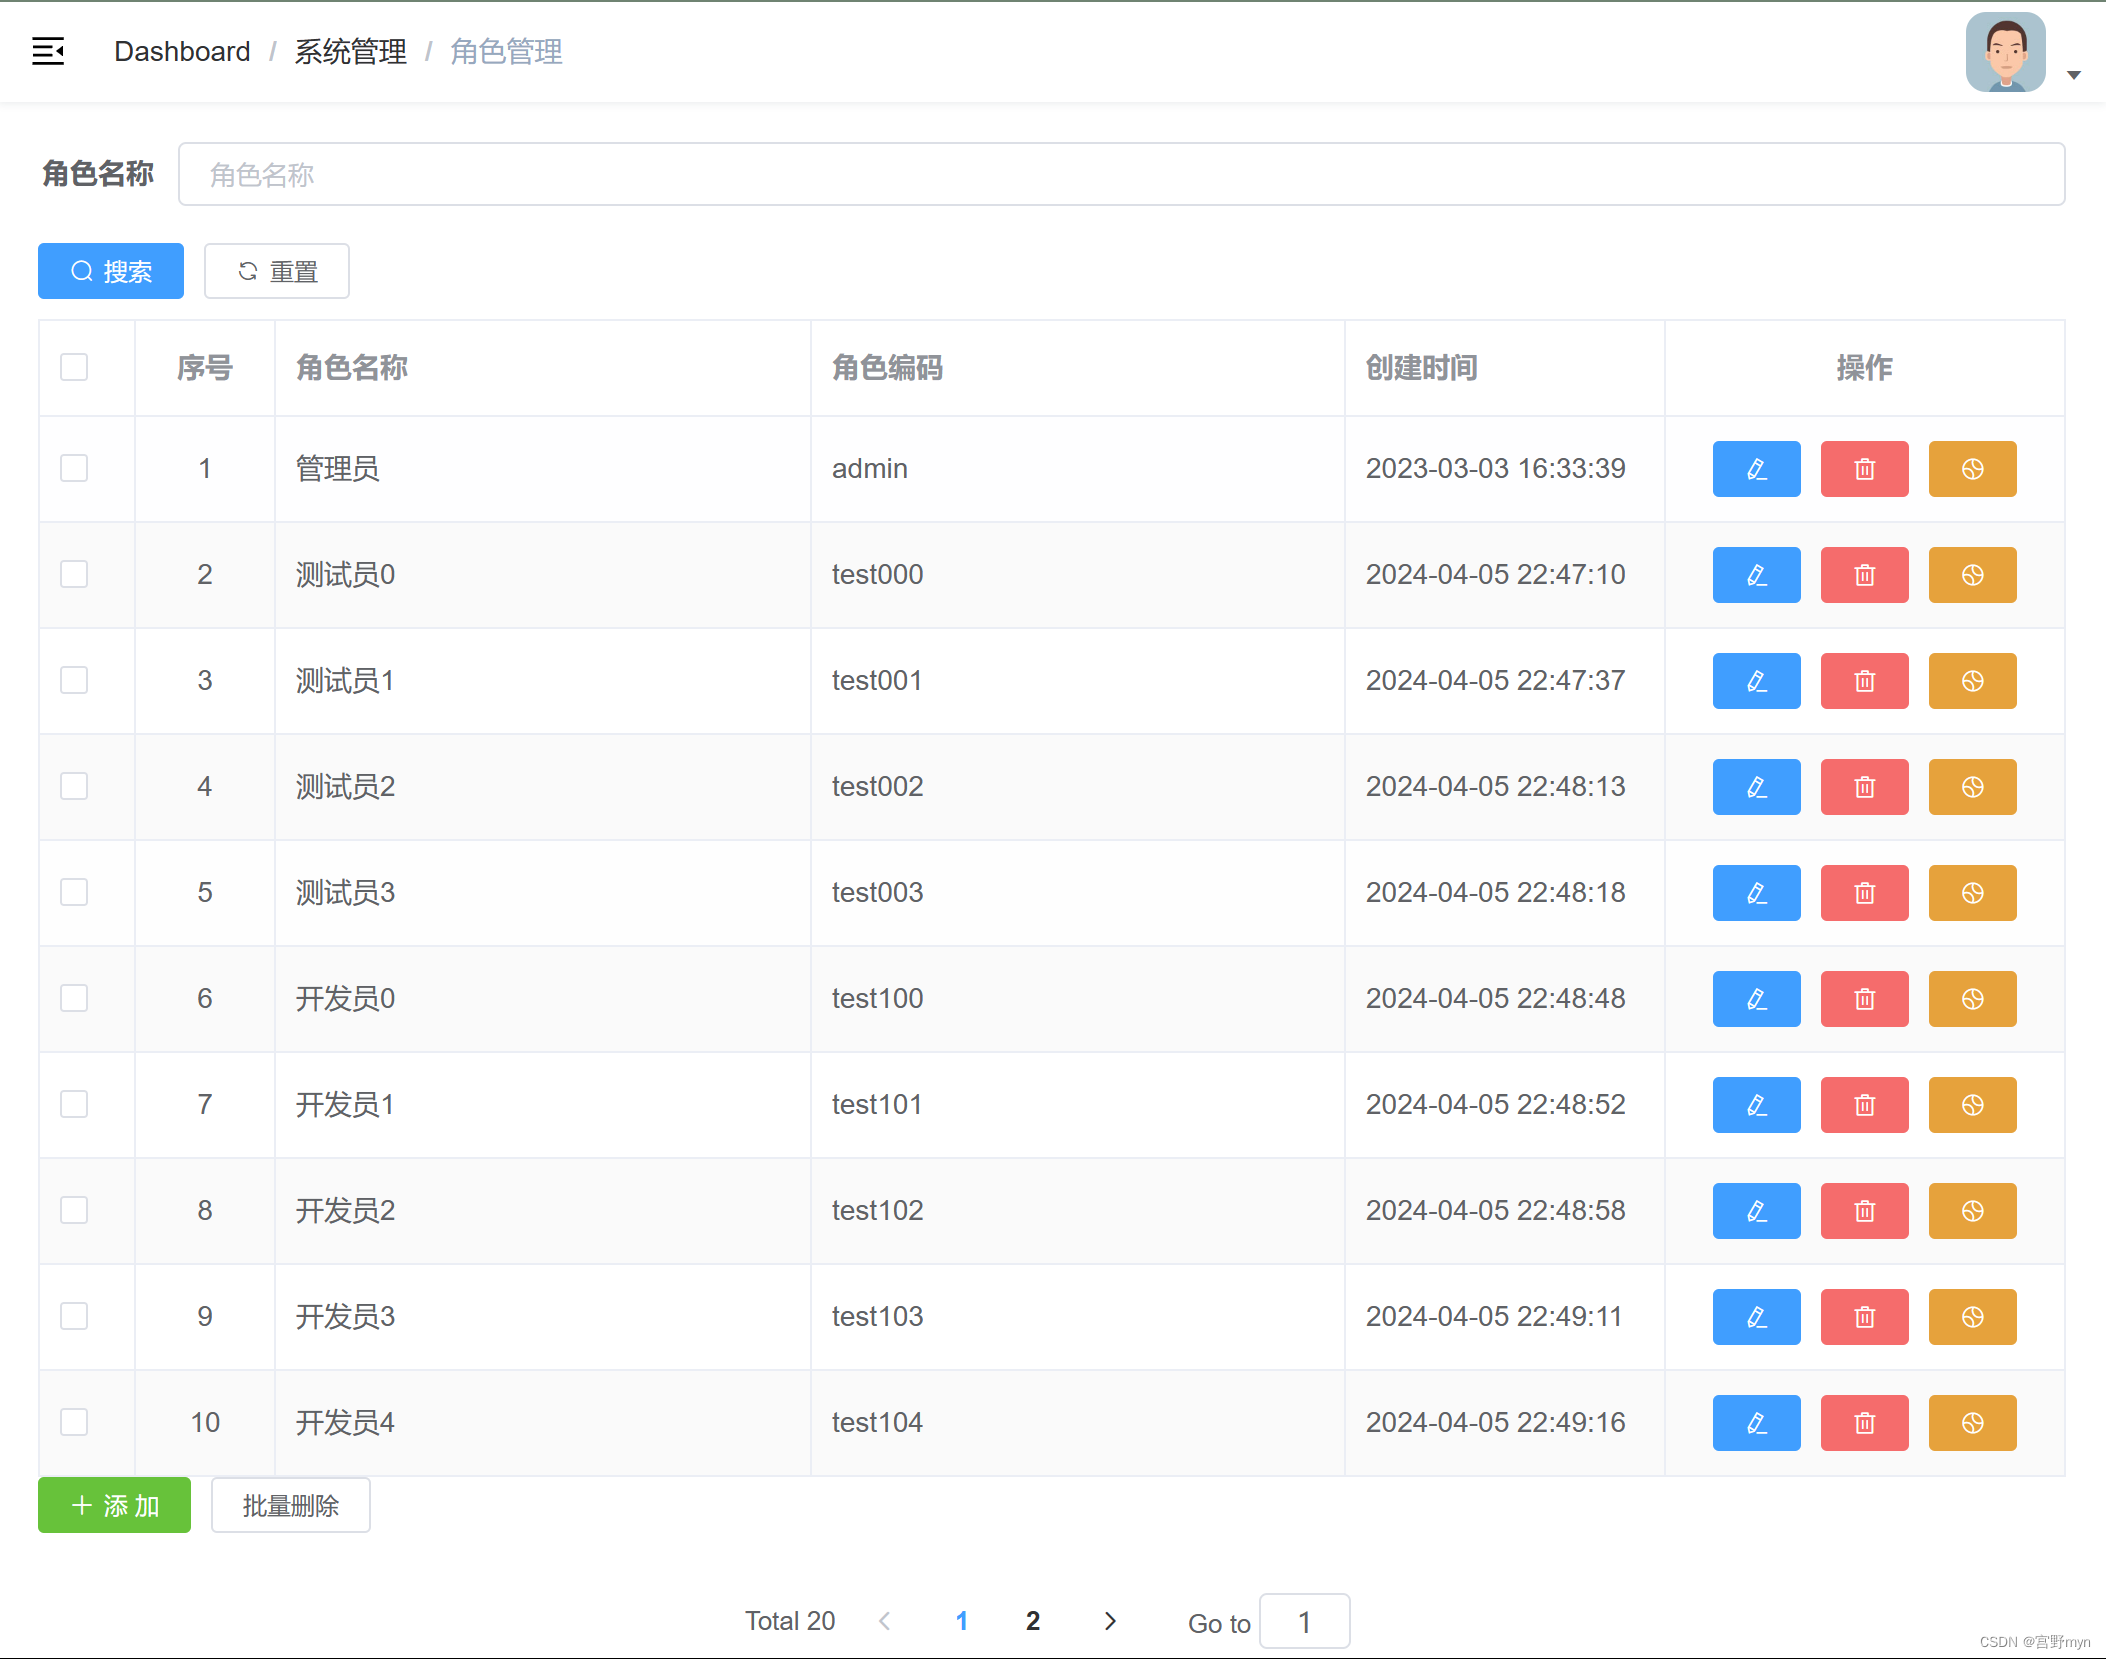This screenshot has height=1659, width=2106.
Task: Check the checkbox for 管理员 row
Action: click(x=74, y=468)
